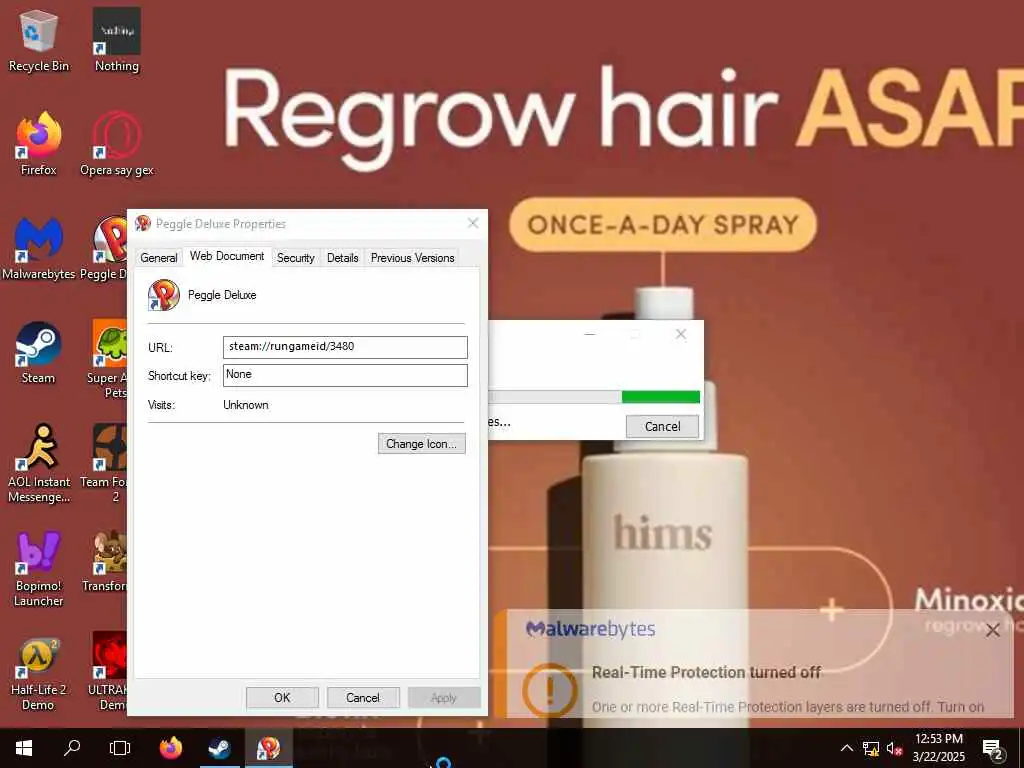1024x768 pixels.
Task: Open the Windows Start menu
Action: pyautogui.click(x=24, y=748)
